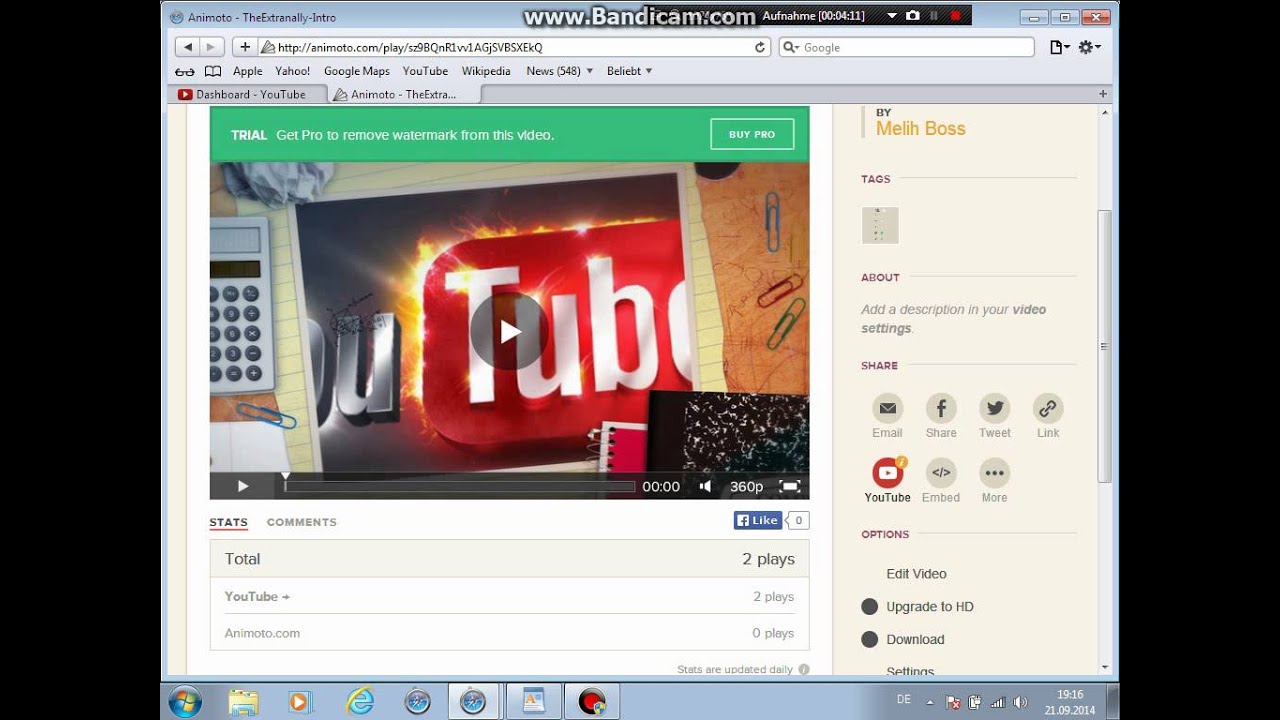Reload the page with the refresh icon

[760, 47]
